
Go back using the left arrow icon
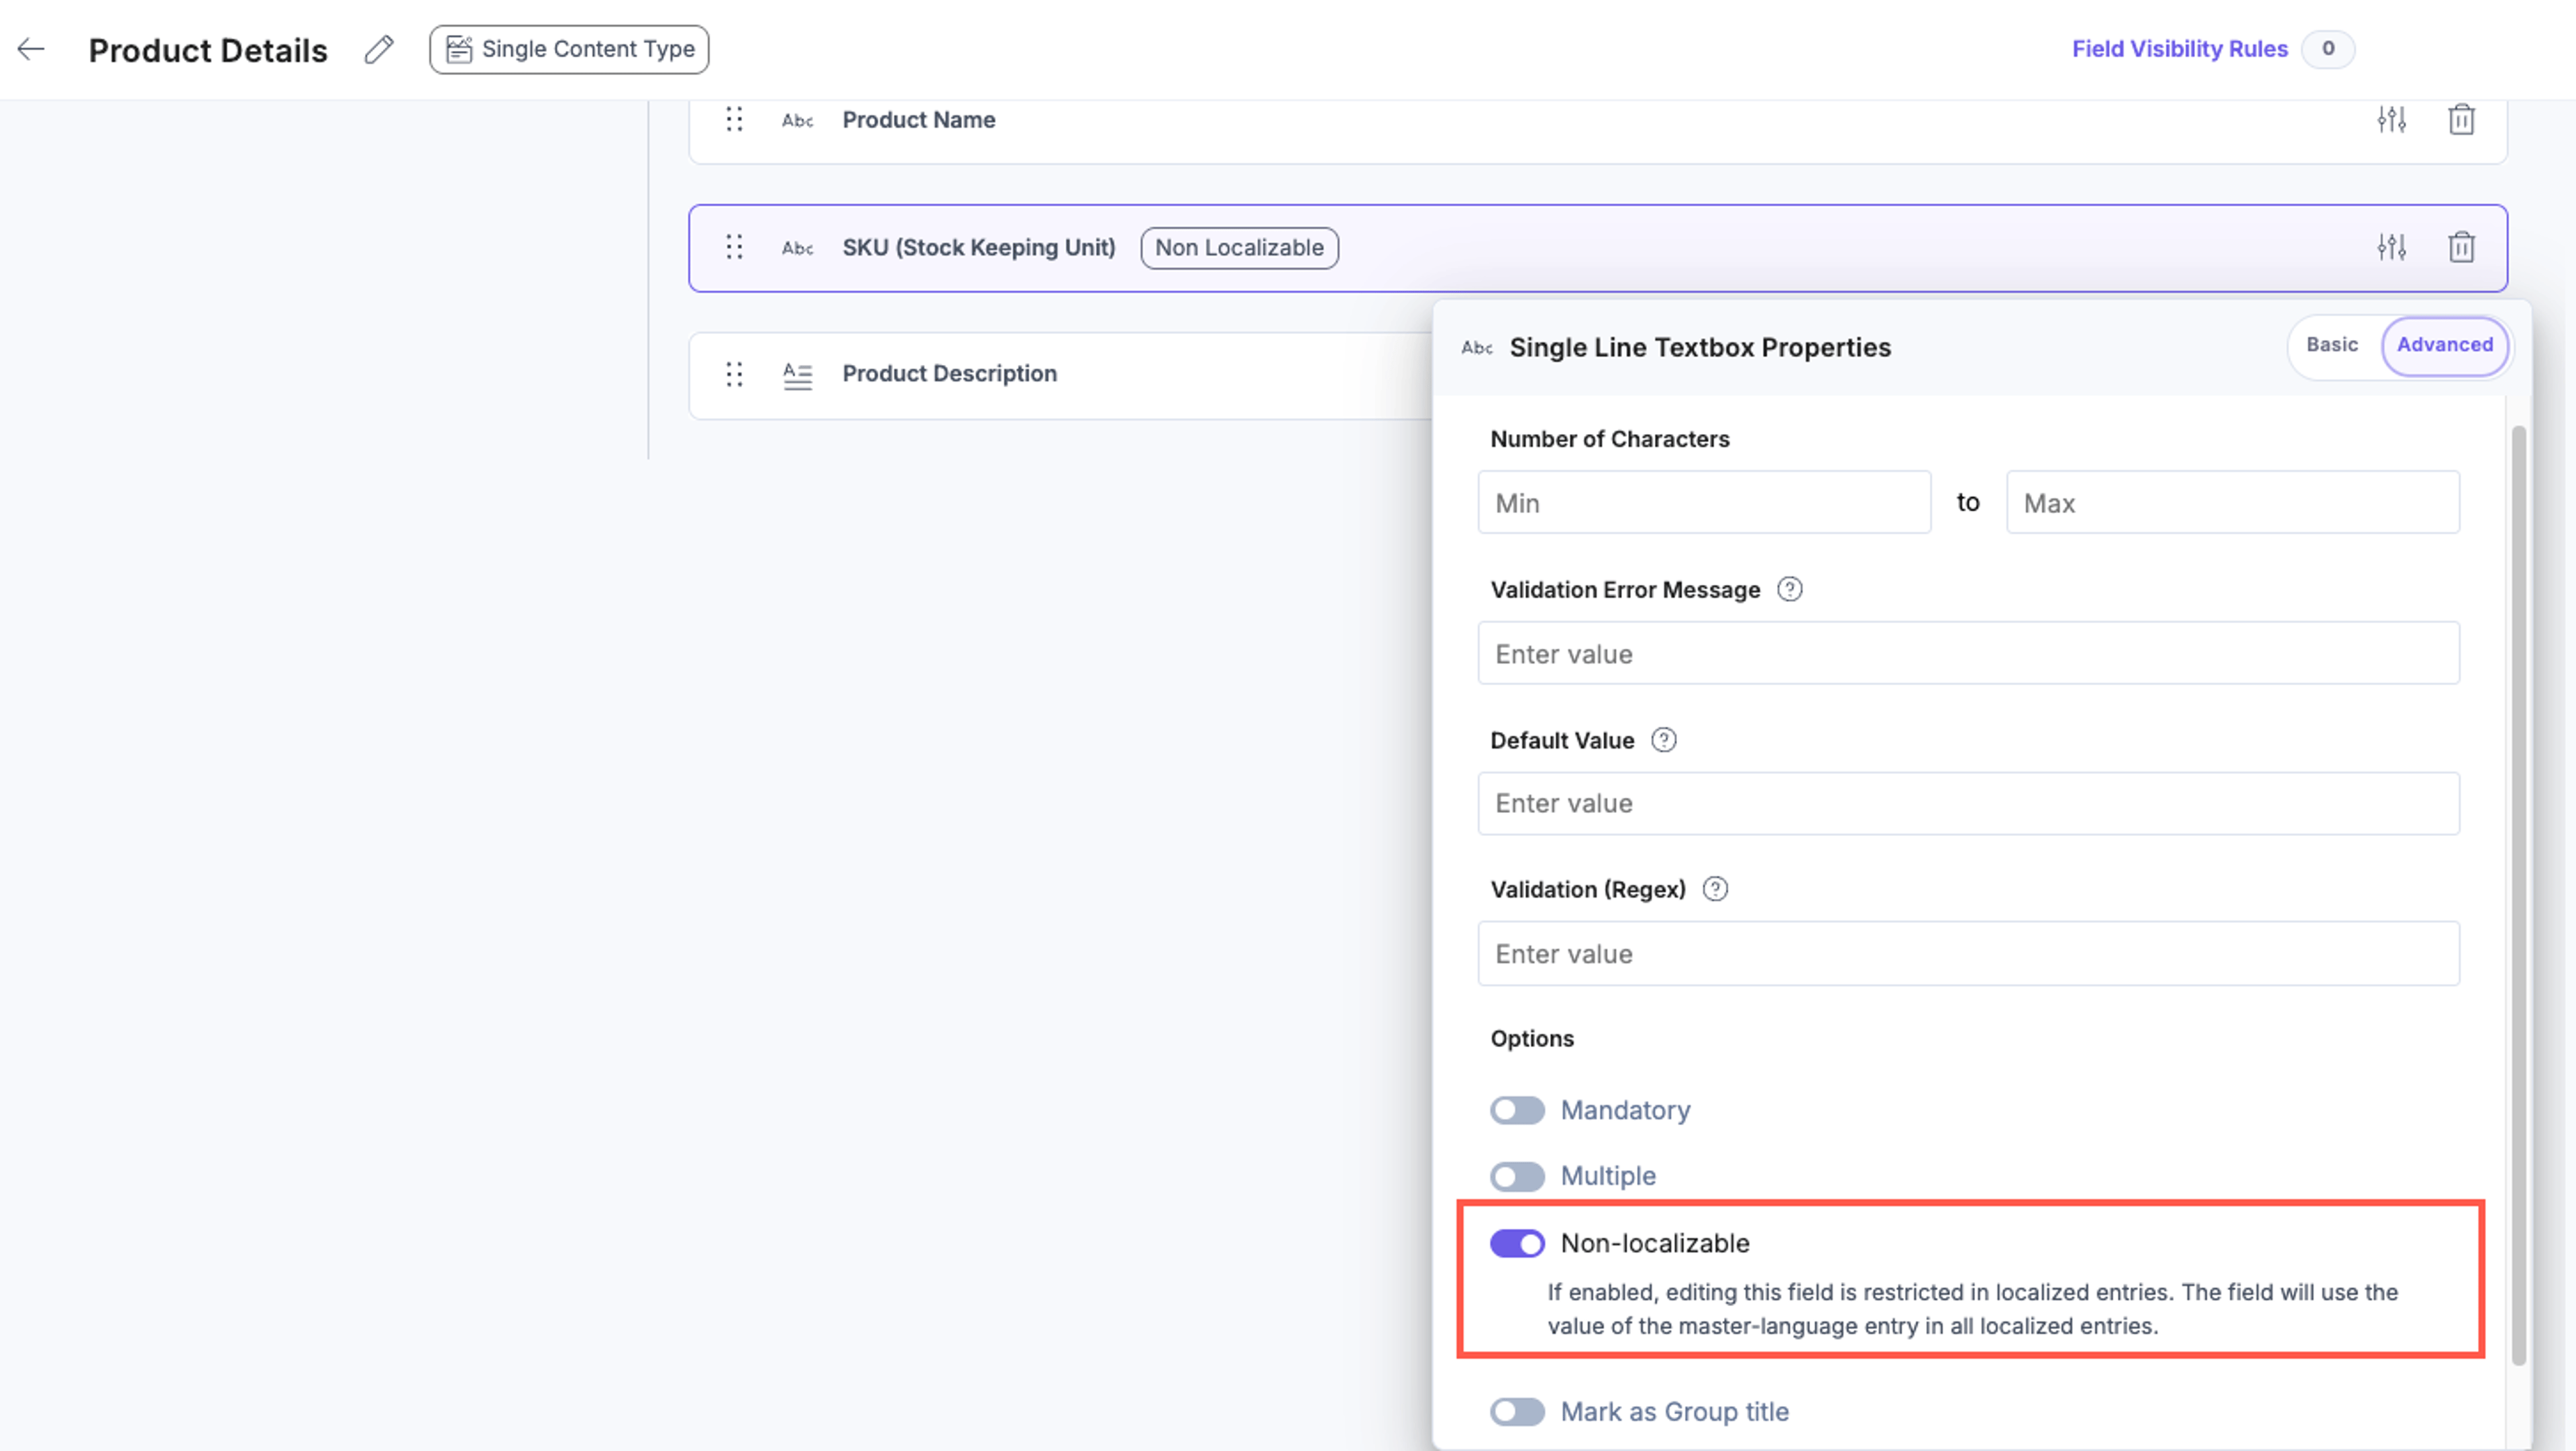click(31, 49)
